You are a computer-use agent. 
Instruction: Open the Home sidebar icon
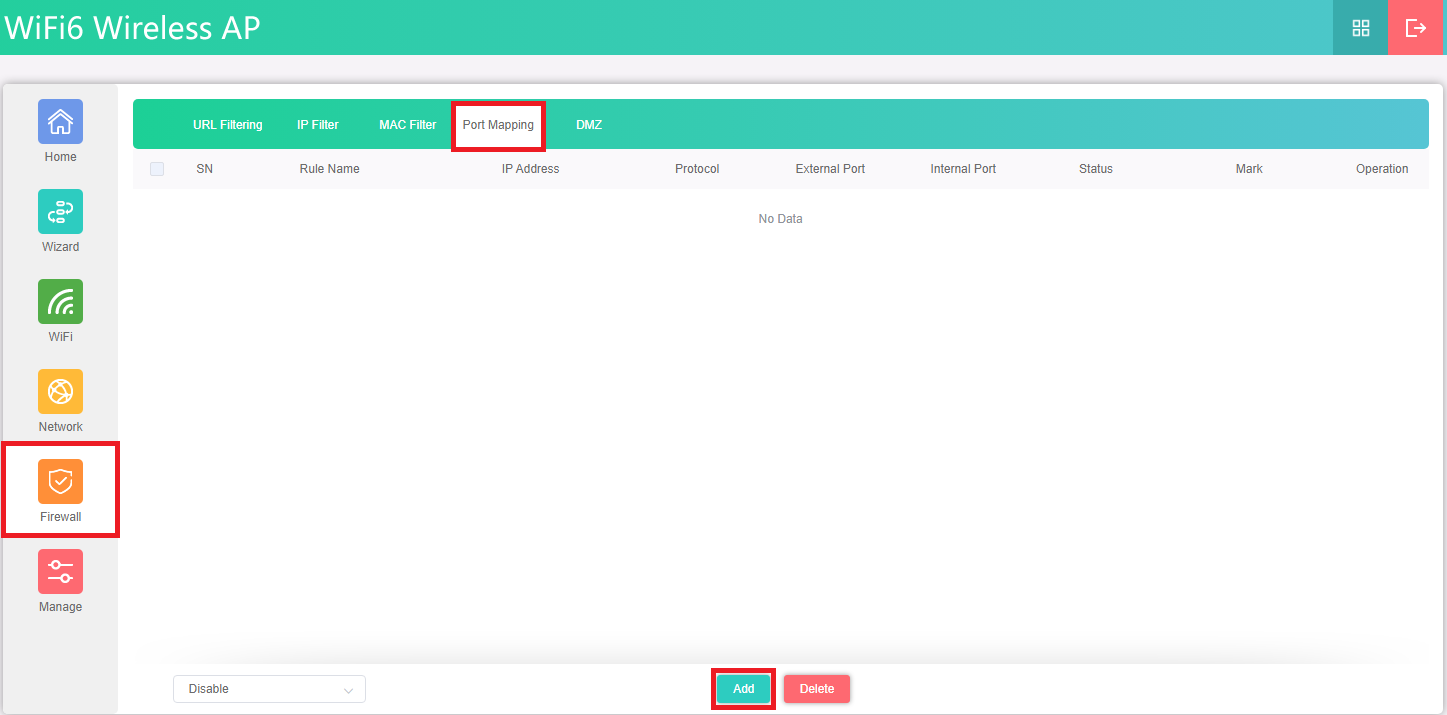[60, 122]
